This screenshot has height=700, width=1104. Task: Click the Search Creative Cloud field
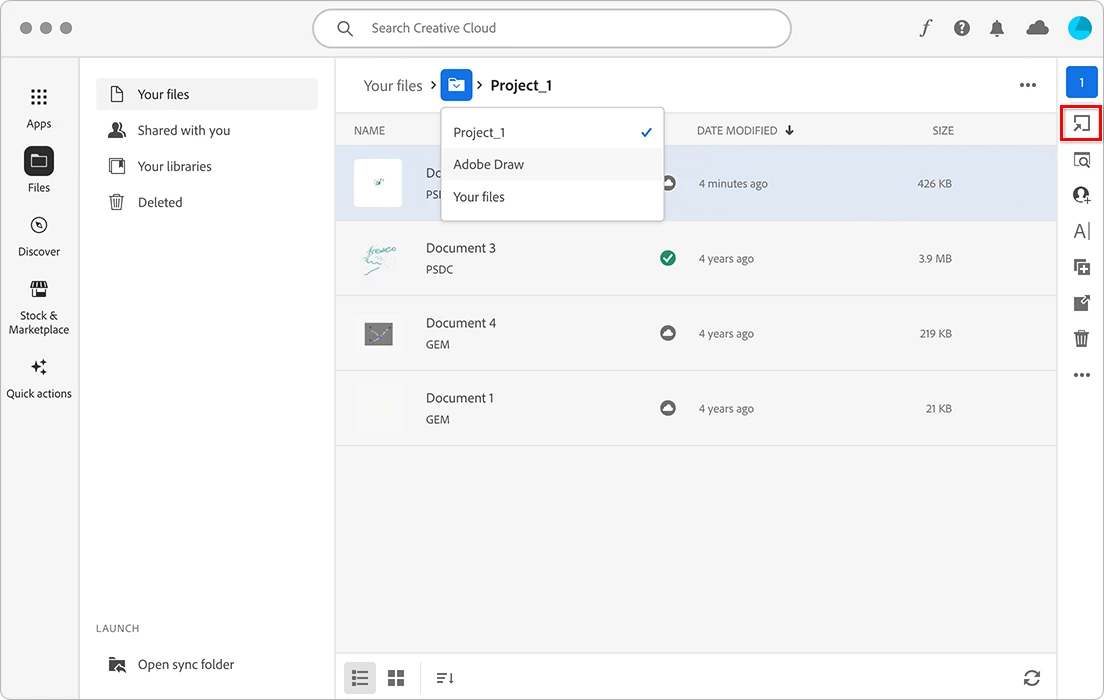pos(552,28)
